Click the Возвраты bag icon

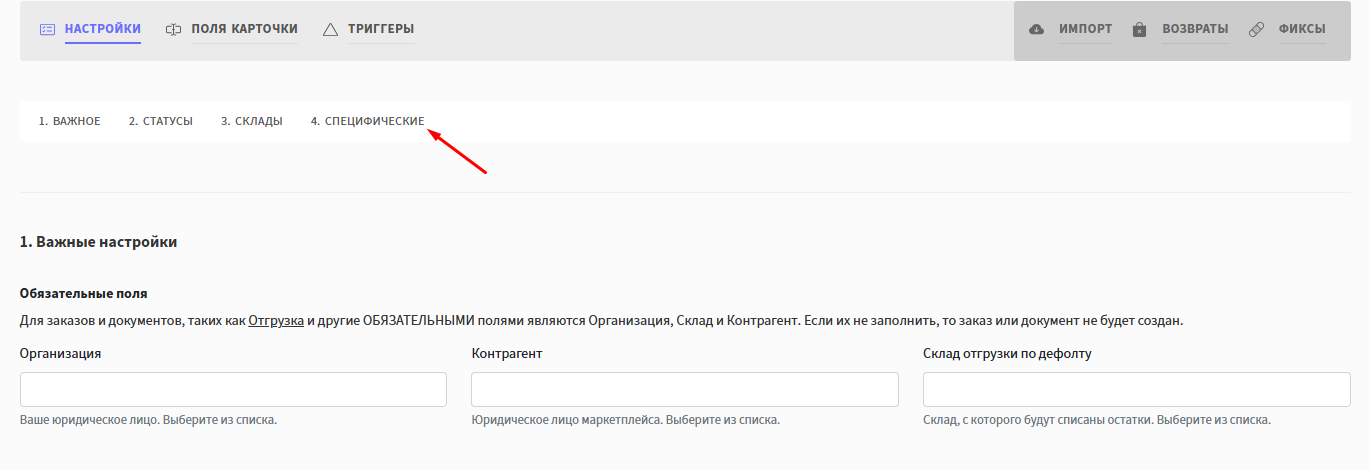(x=1139, y=30)
